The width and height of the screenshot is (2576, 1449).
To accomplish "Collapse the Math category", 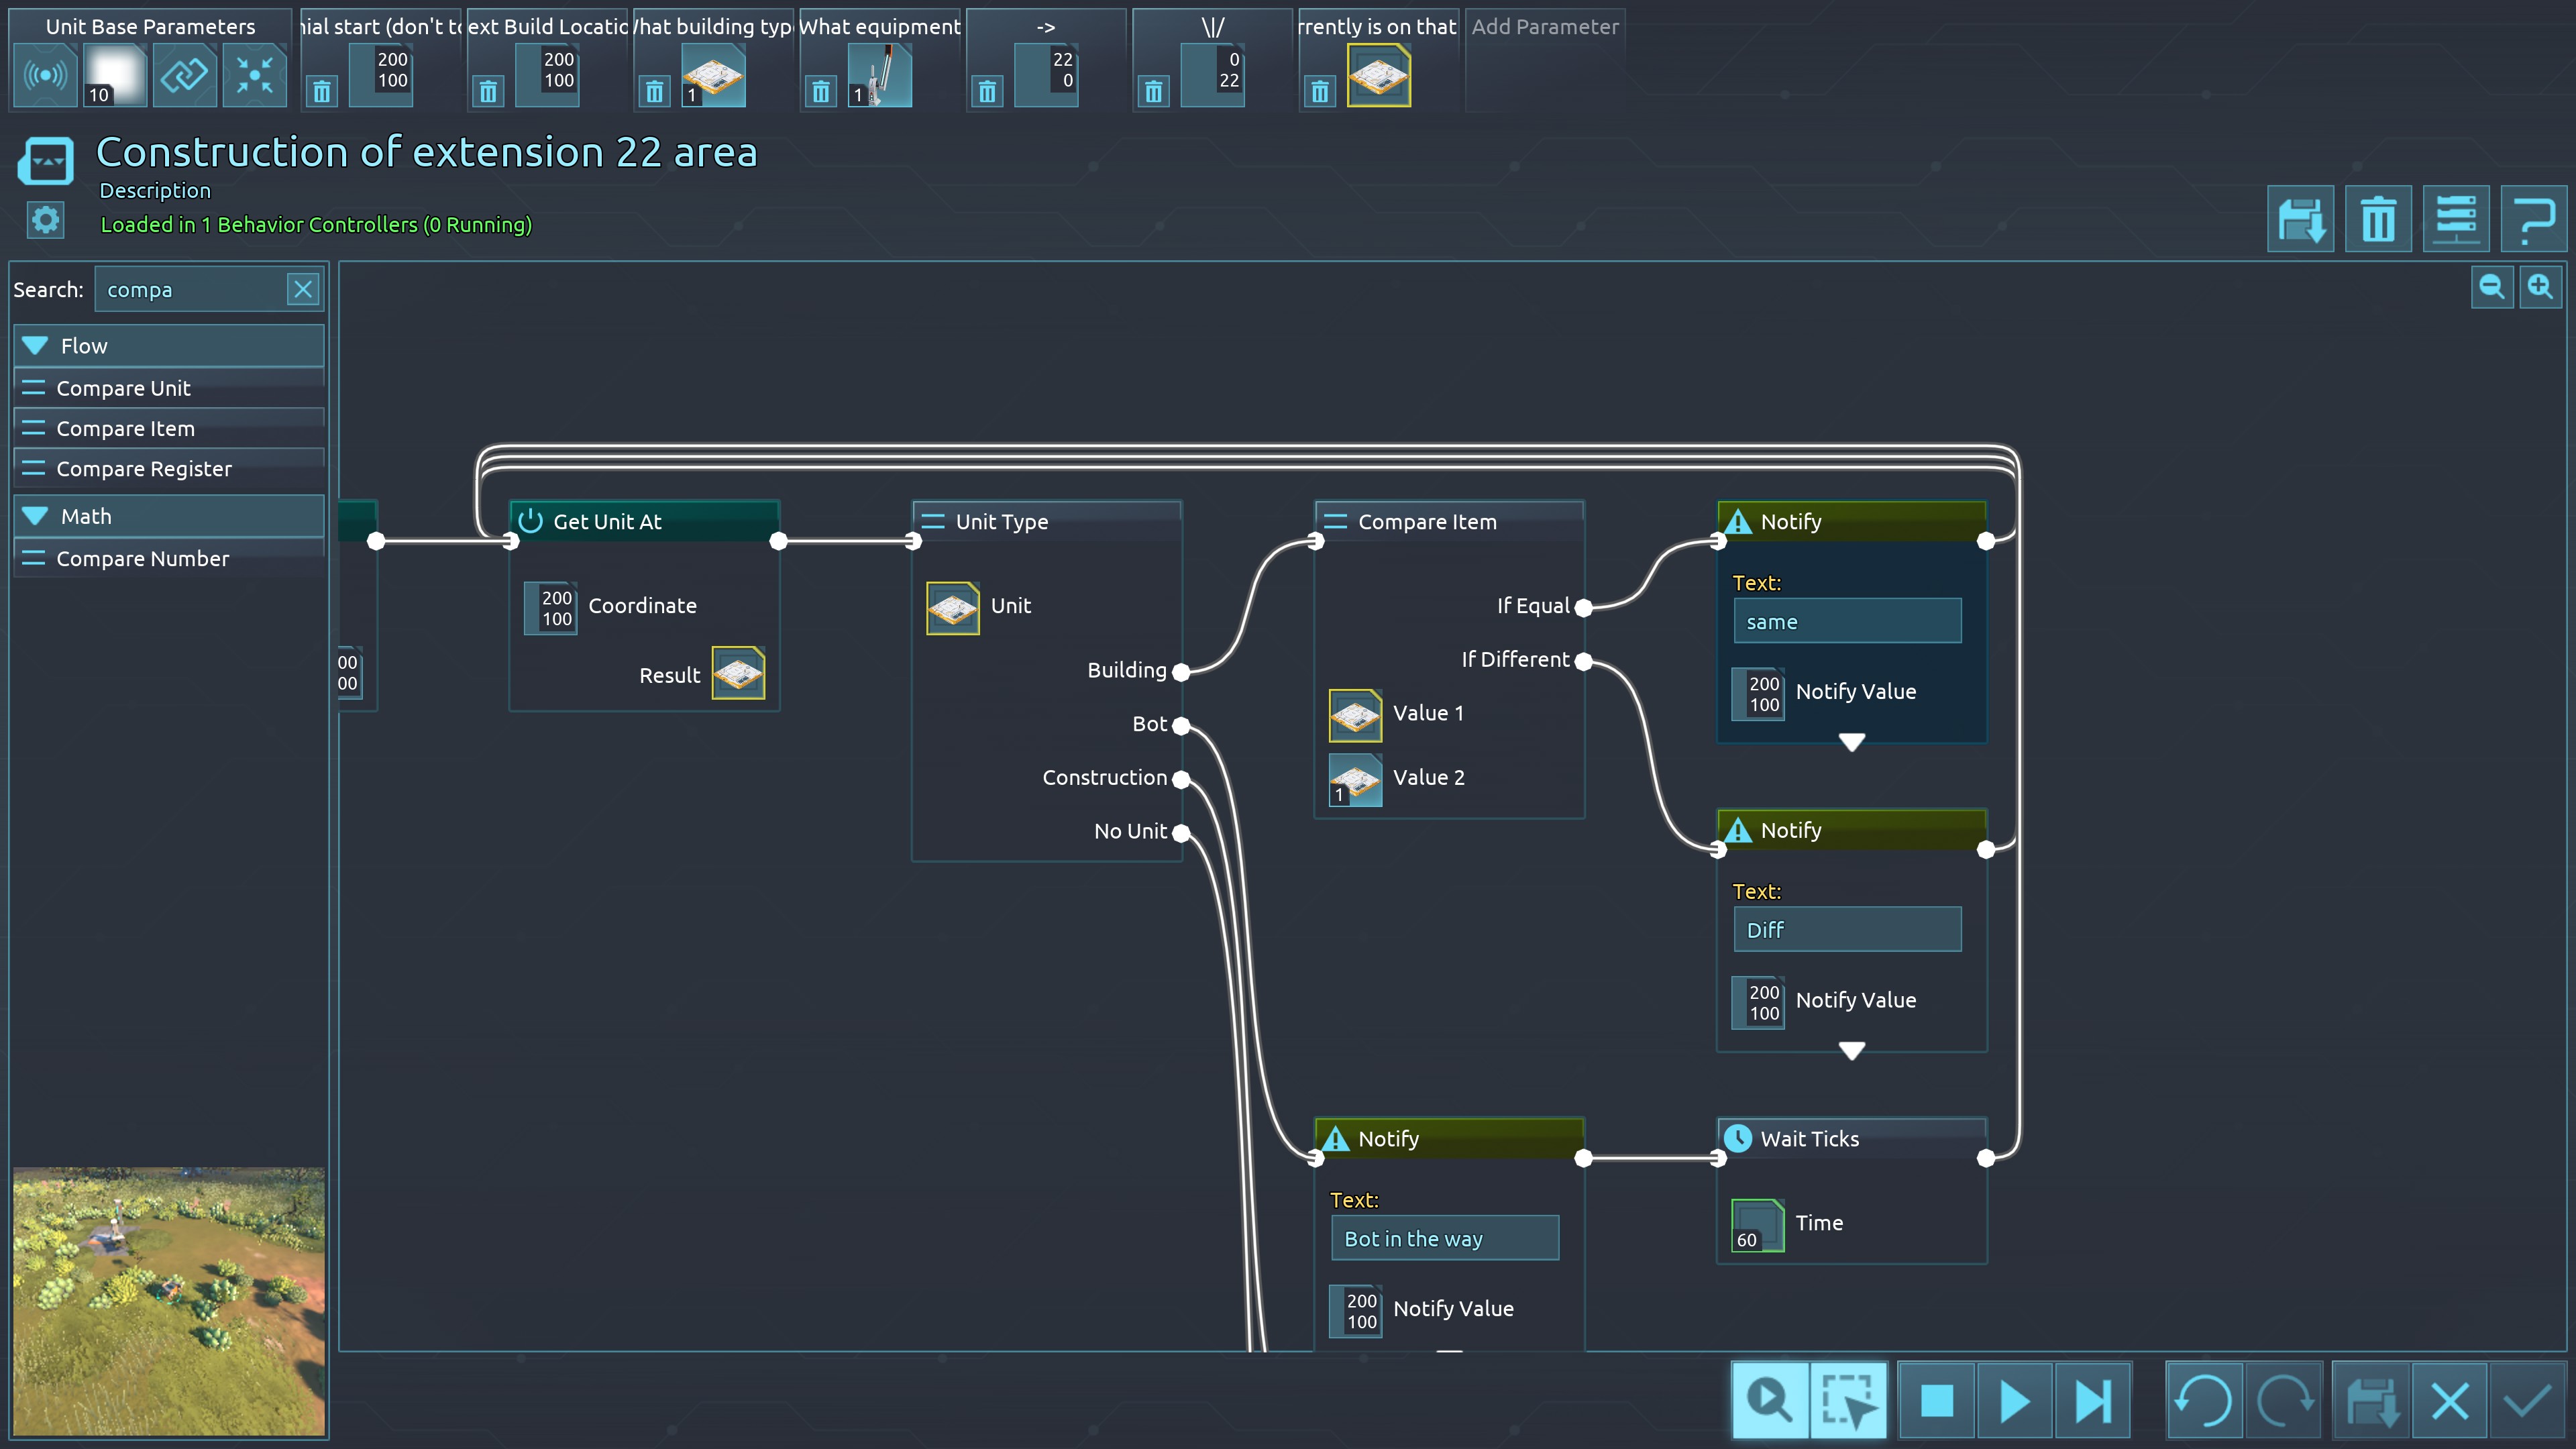I will click(36, 516).
